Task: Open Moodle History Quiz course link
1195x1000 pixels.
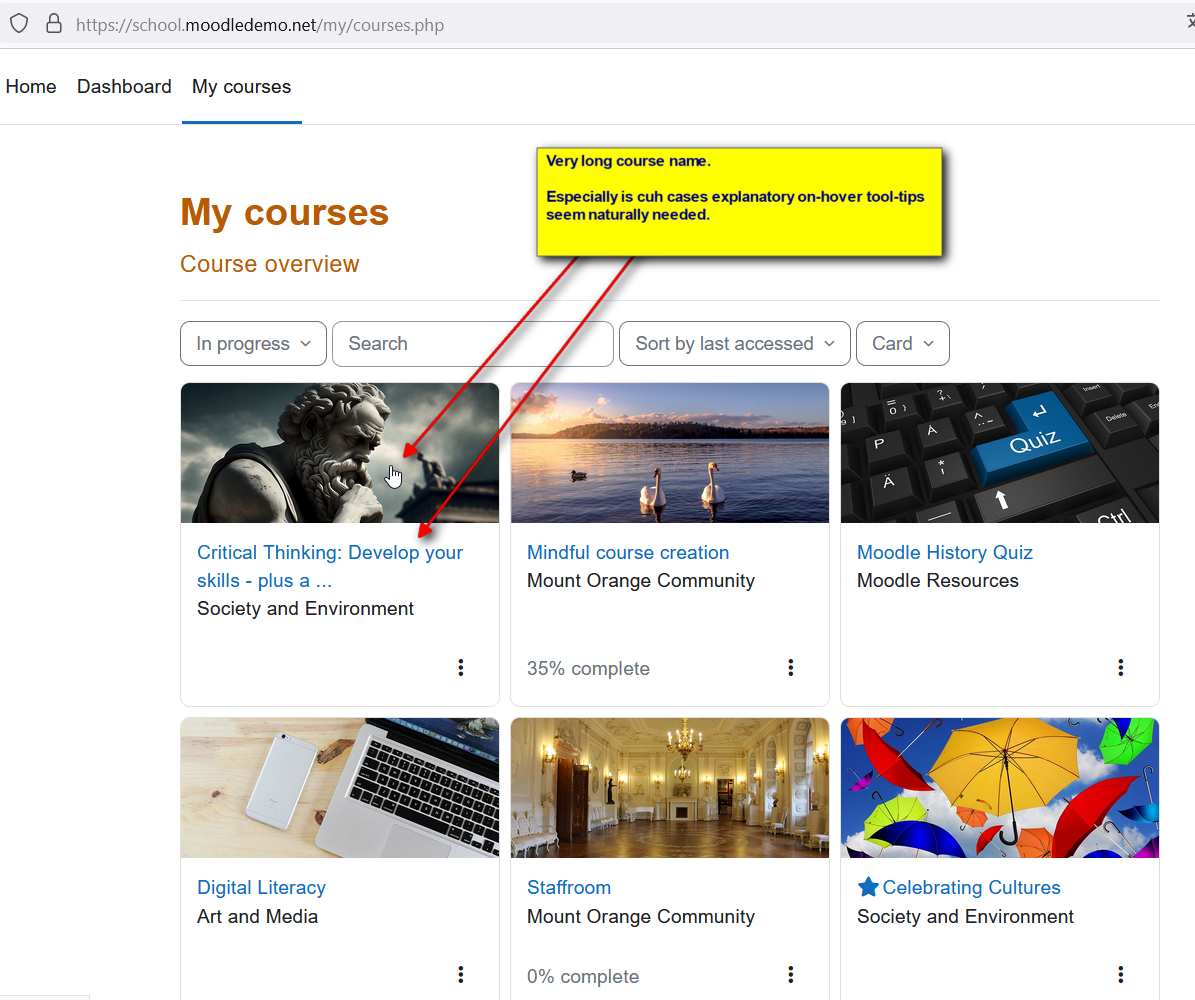Action: (x=945, y=553)
